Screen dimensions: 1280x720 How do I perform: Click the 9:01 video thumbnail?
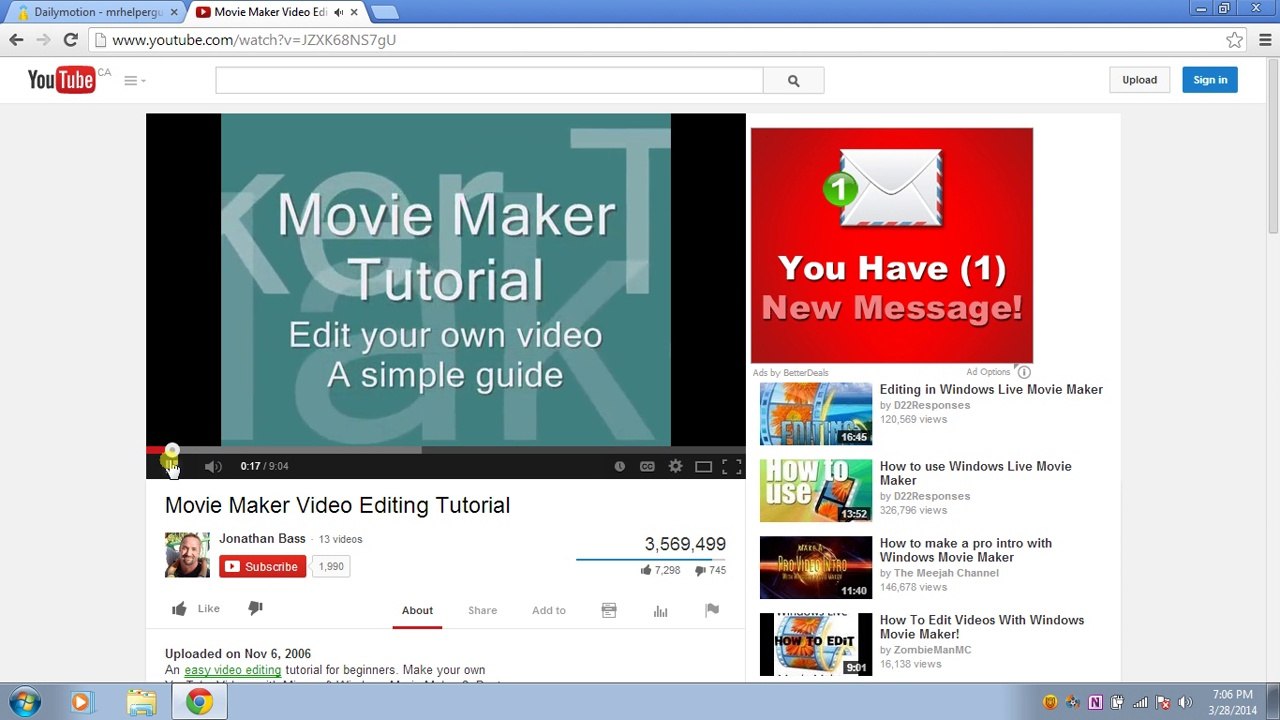816,645
